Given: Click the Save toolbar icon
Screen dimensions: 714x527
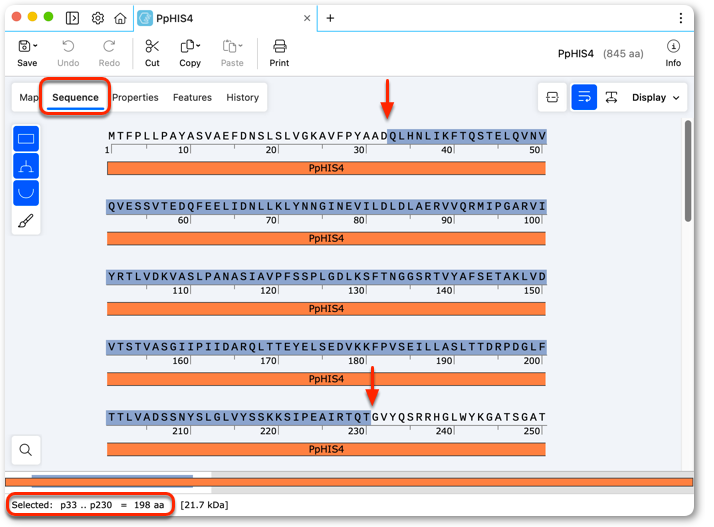Looking at the screenshot, I should pos(24,46).
